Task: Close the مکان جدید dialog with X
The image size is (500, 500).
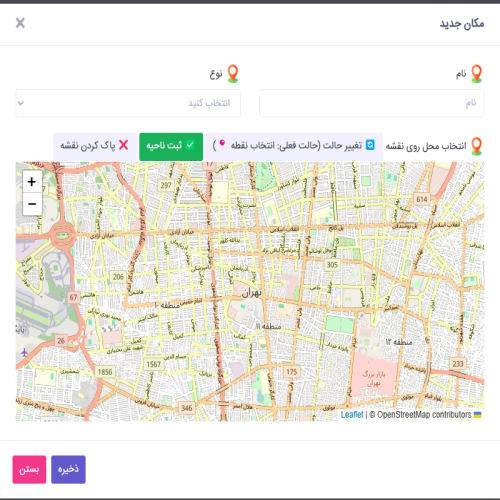Action: tap(20, 23)
